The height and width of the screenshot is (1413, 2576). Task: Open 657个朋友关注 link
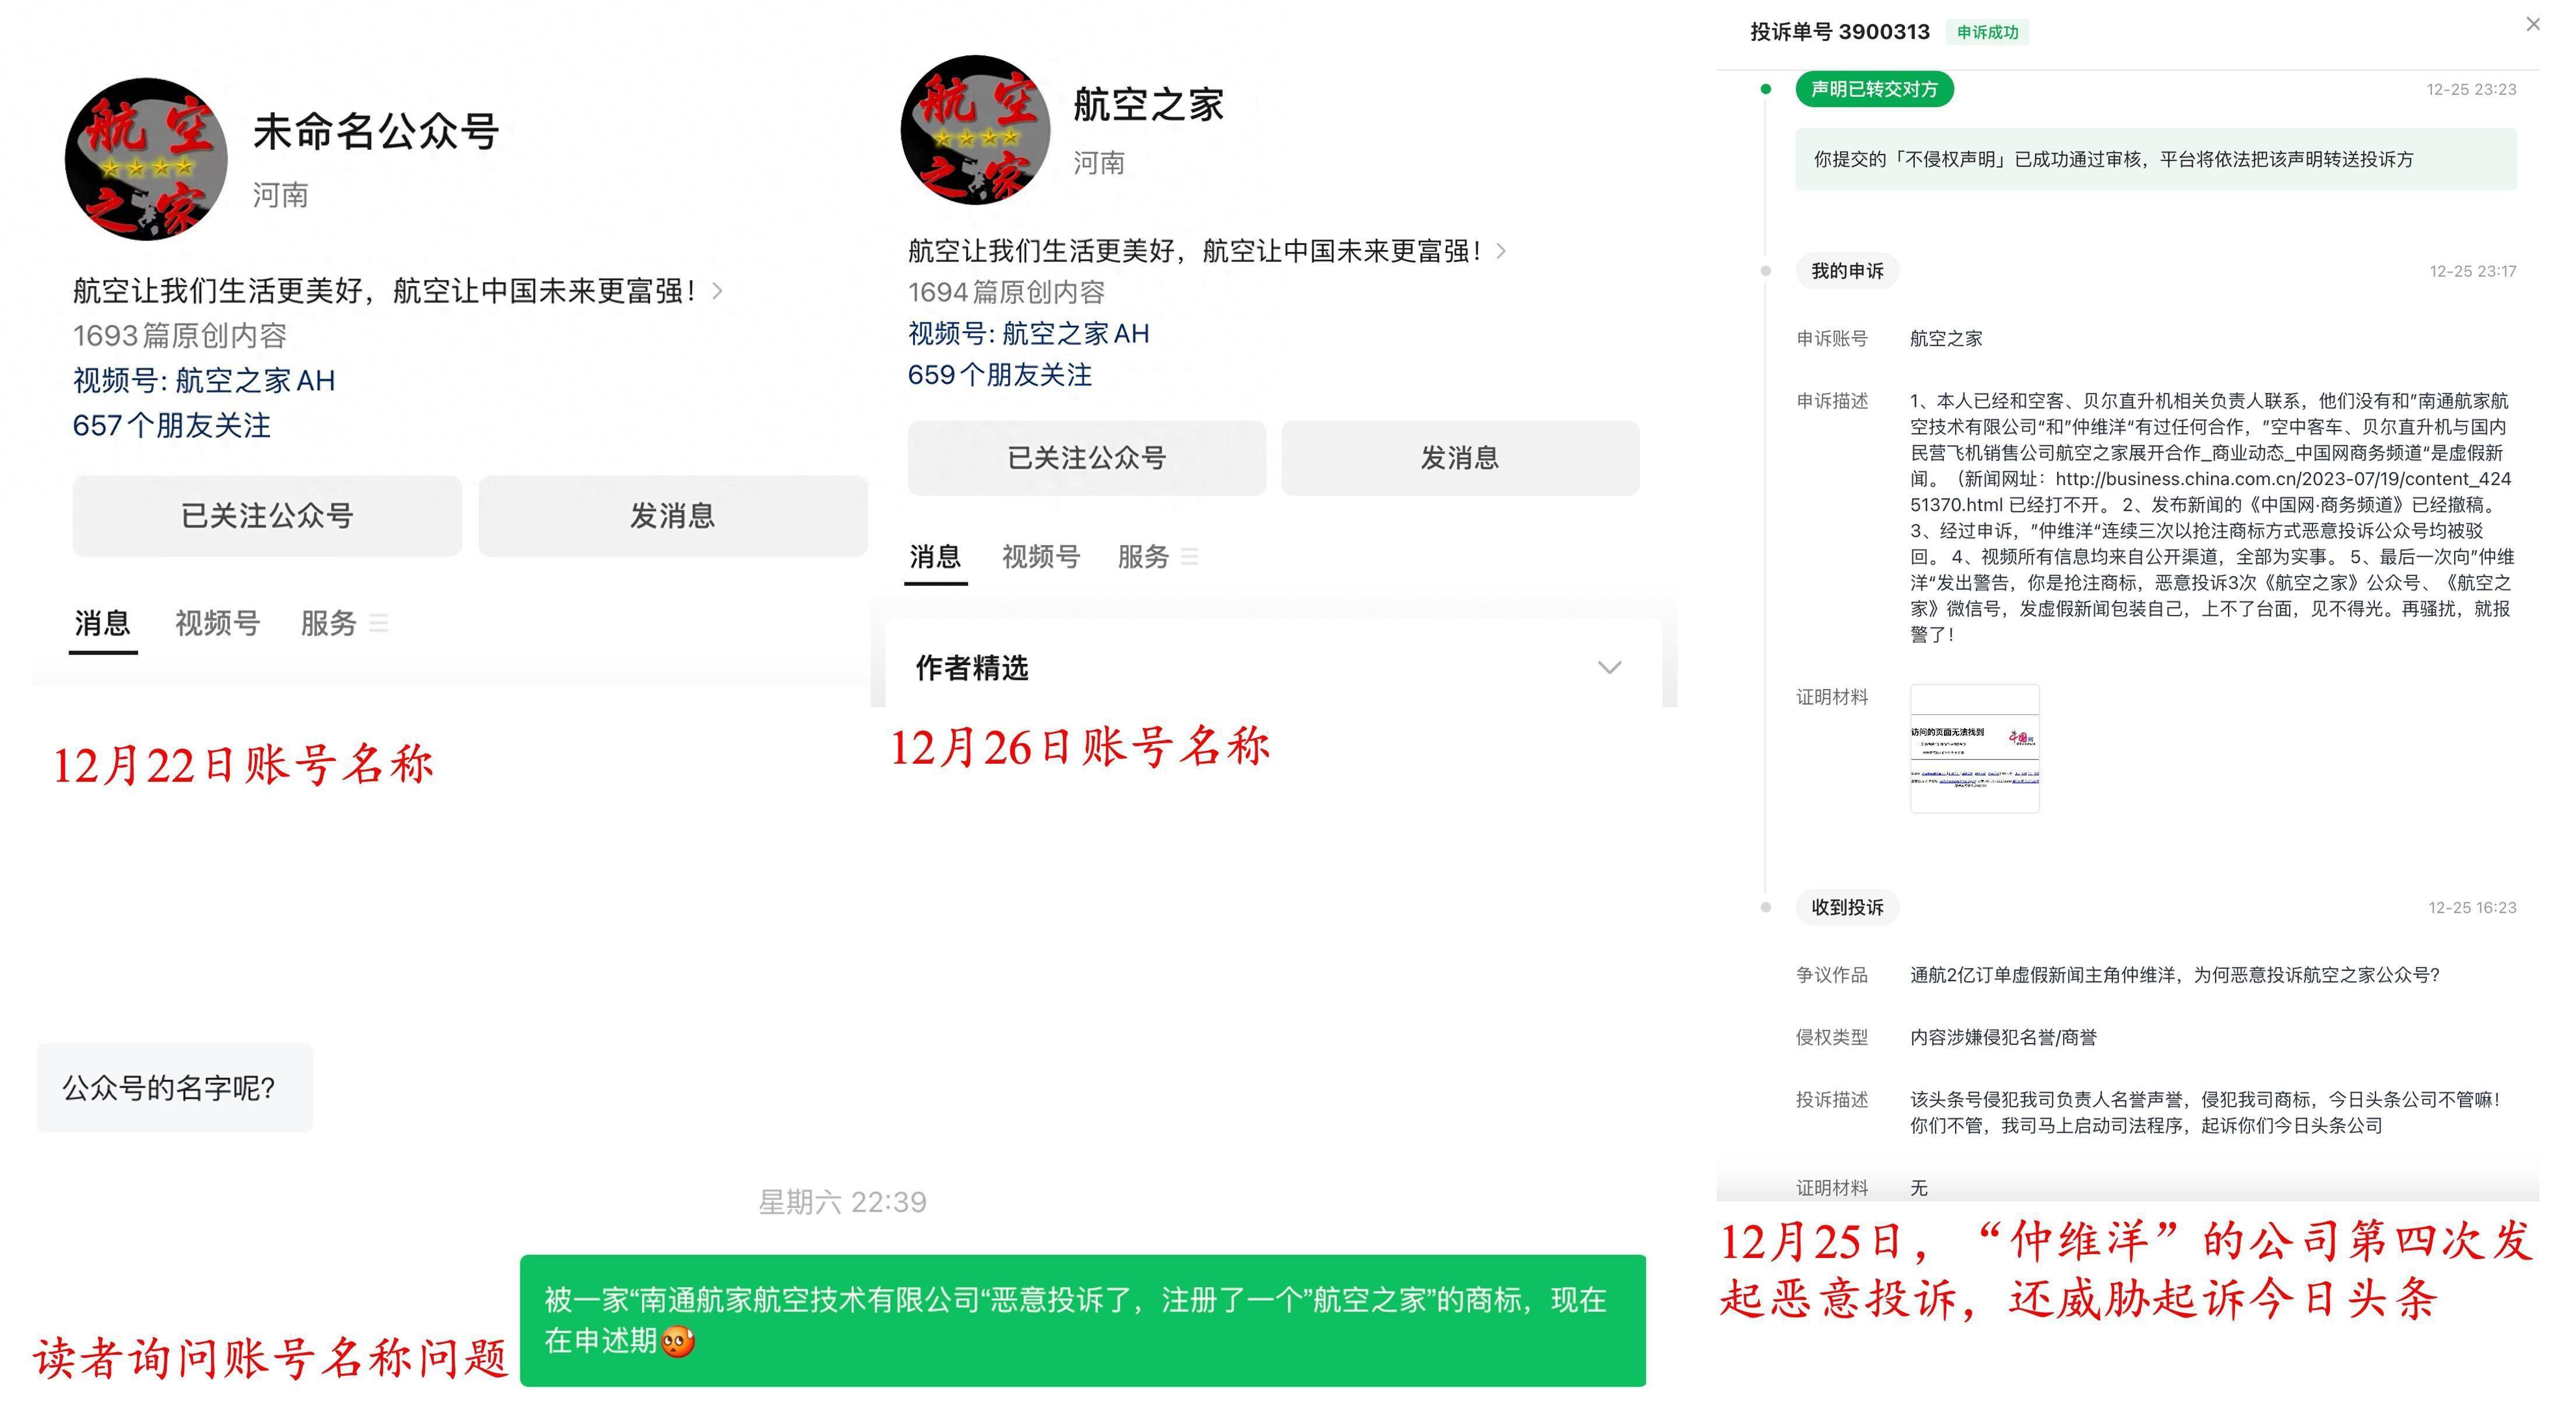(x=172, y=425)
